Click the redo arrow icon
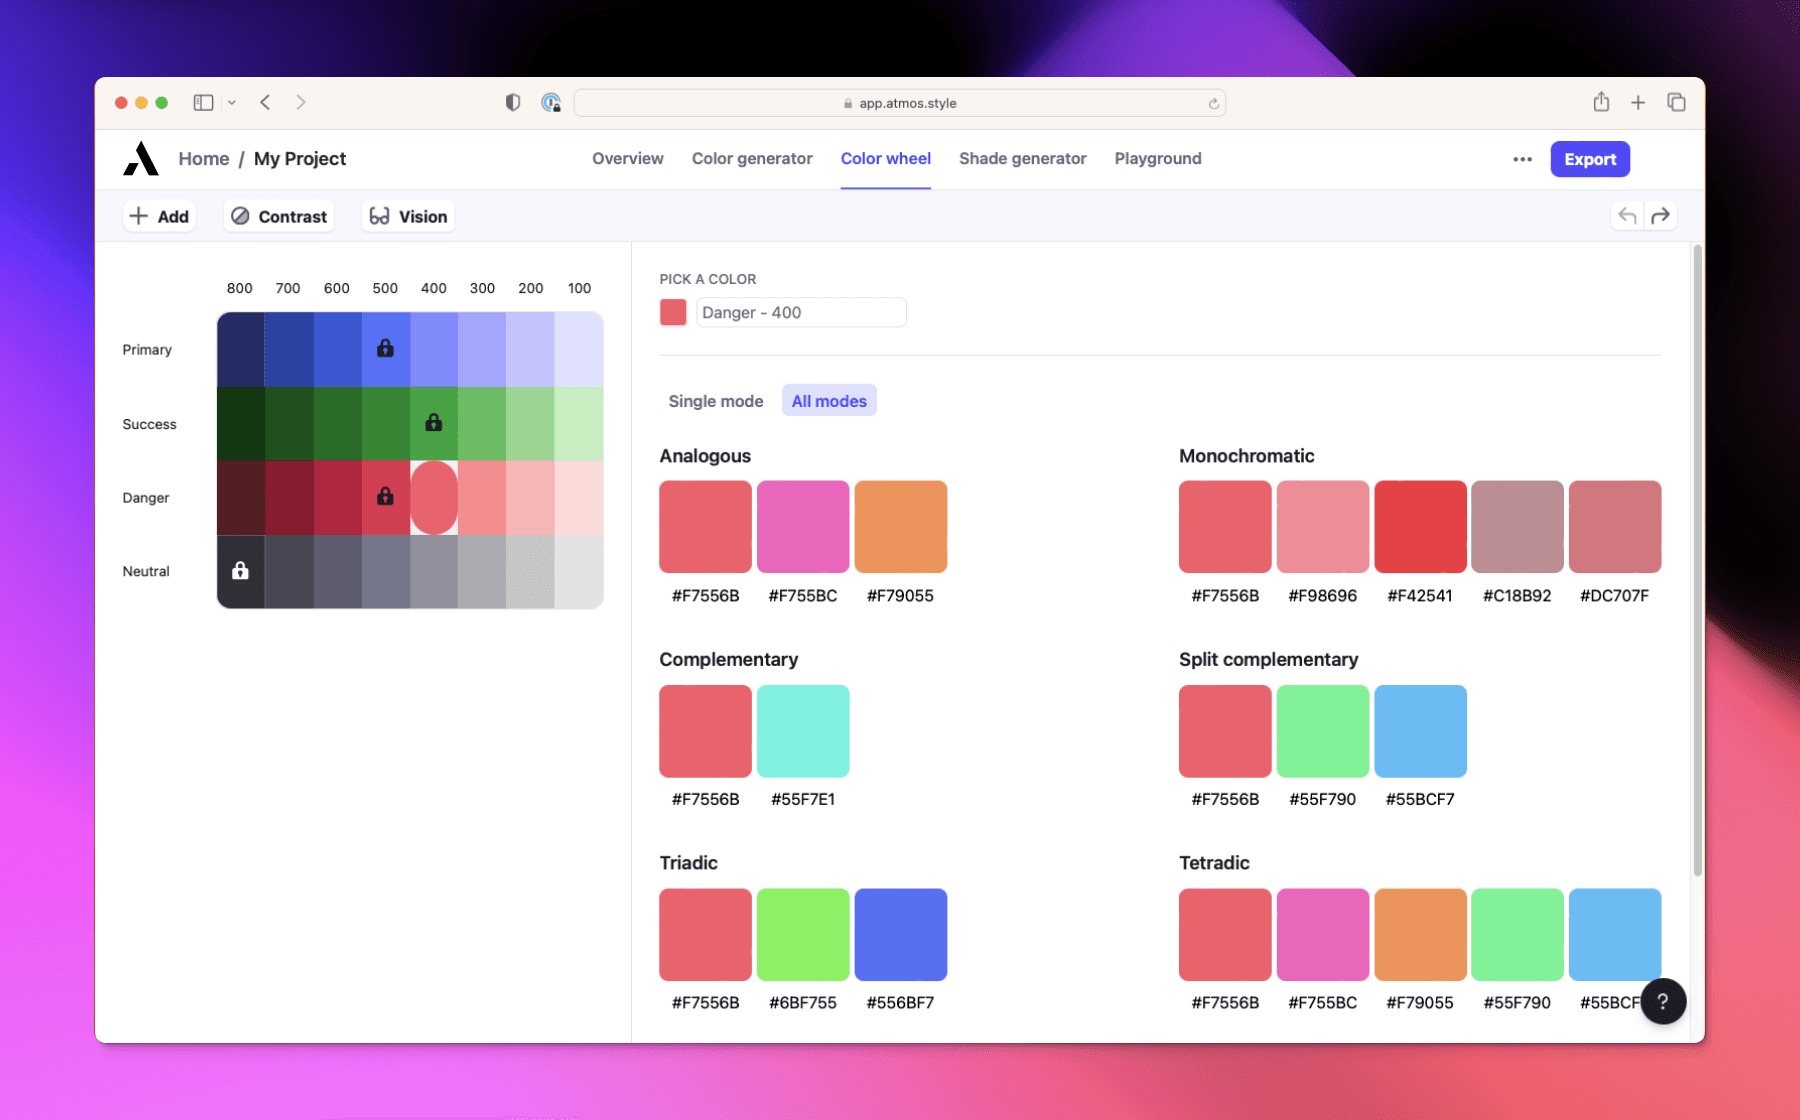Image resolution: width=1800 pixels, height=1120 pixels. tap(1661, 215)
